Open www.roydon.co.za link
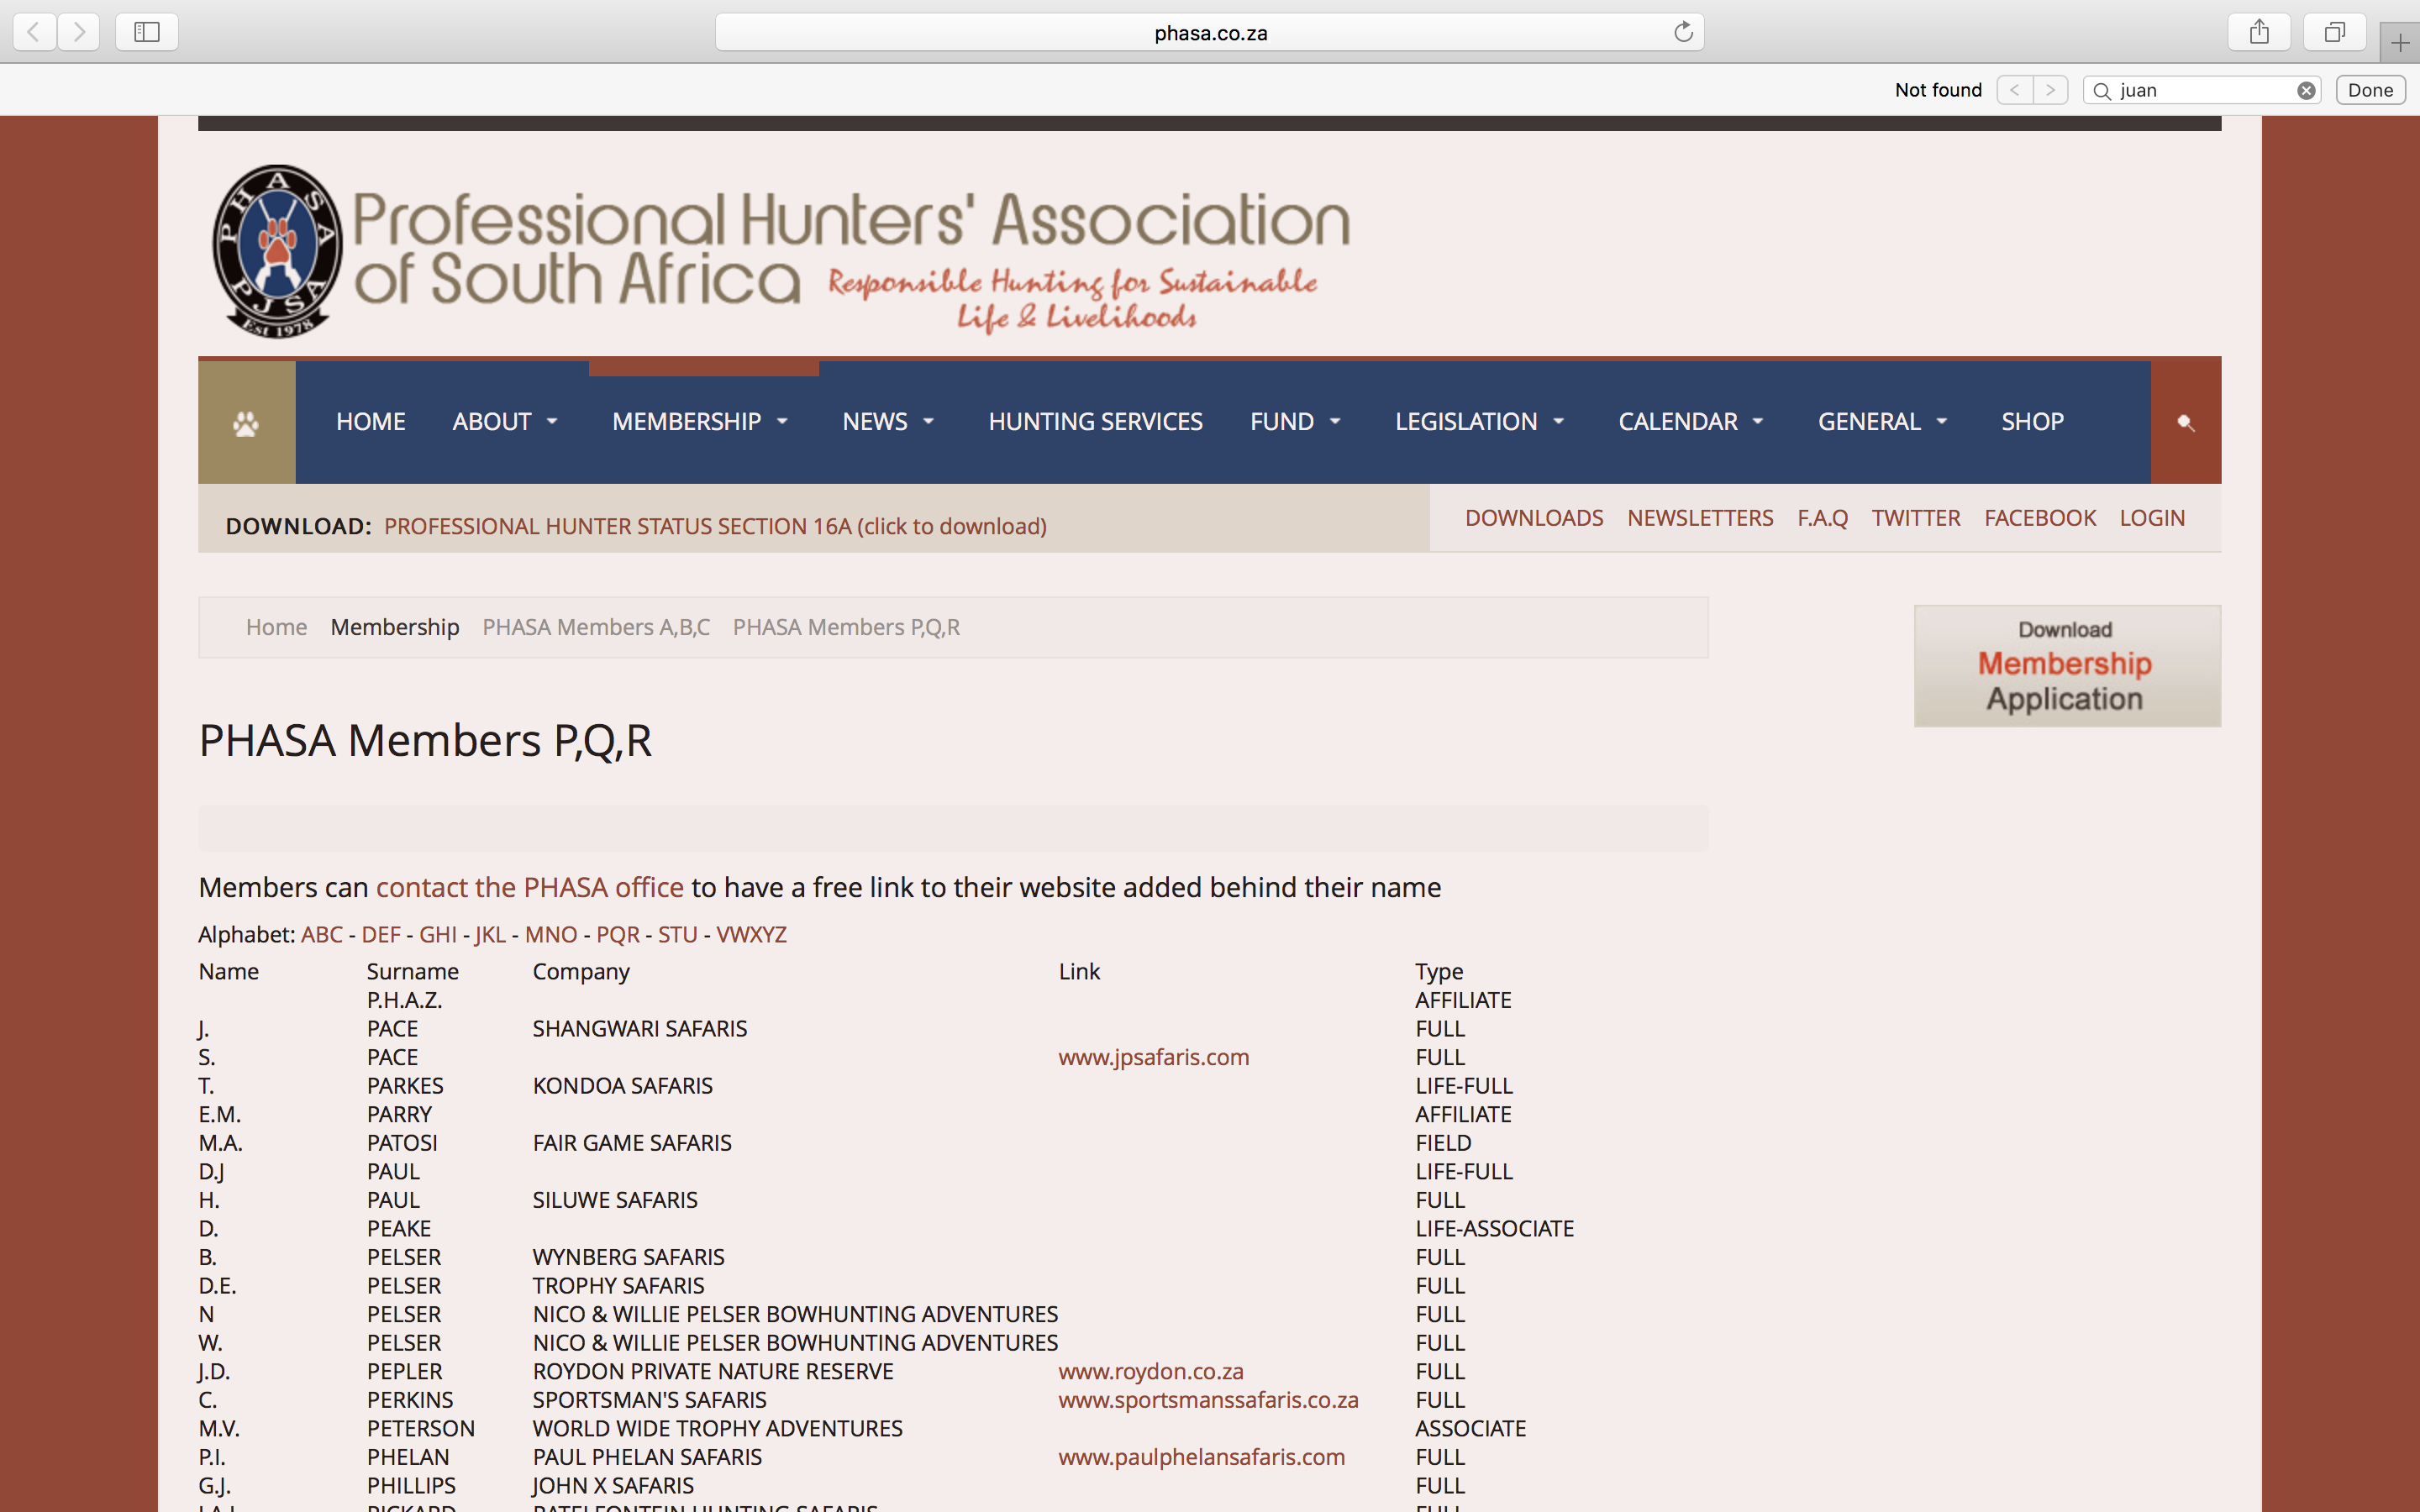The image size is (2420, 1512). 1151,1371
